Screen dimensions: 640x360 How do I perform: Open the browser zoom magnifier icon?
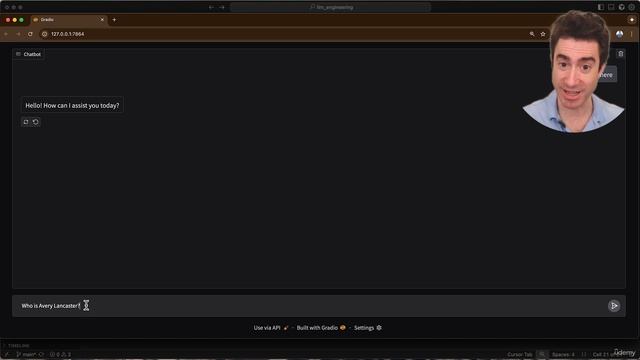[x=532, y=34]
